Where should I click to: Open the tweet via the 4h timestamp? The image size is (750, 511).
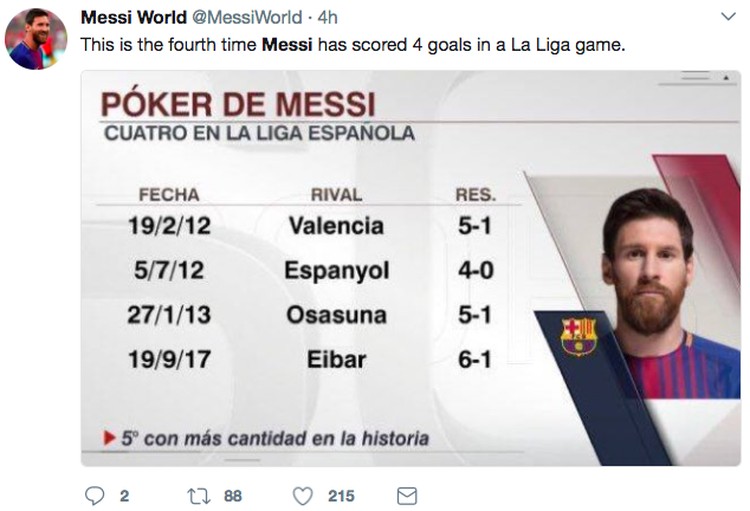327,19
